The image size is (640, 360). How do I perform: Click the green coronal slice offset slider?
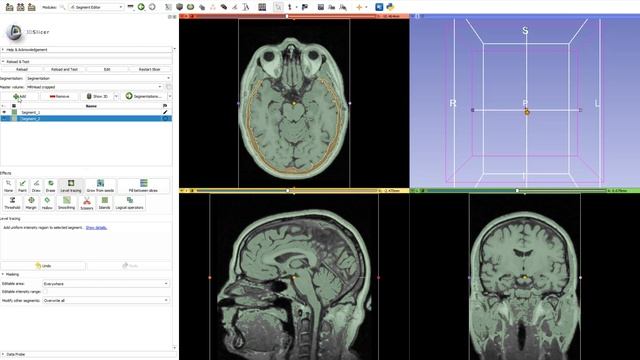[517, 191]
